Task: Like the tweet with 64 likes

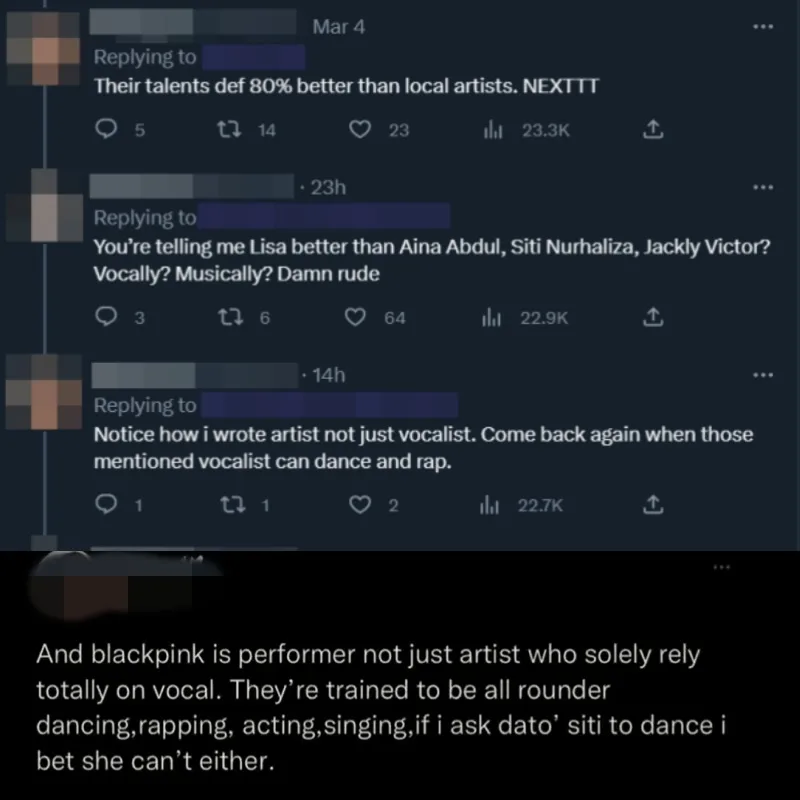Action: pos(354,318)
